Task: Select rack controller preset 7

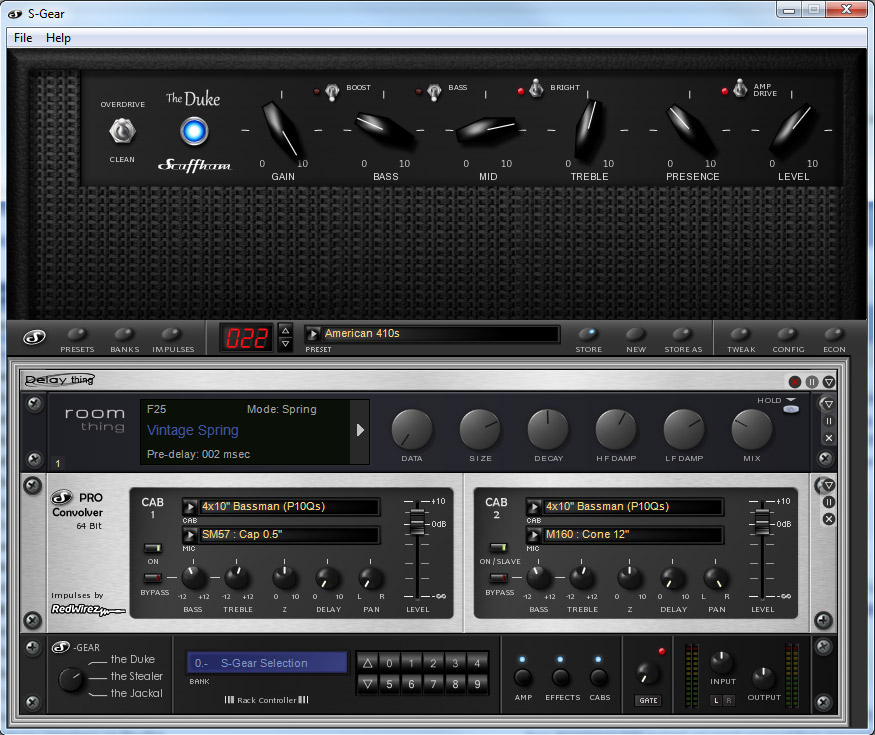Action: click(x=433, y=684)
